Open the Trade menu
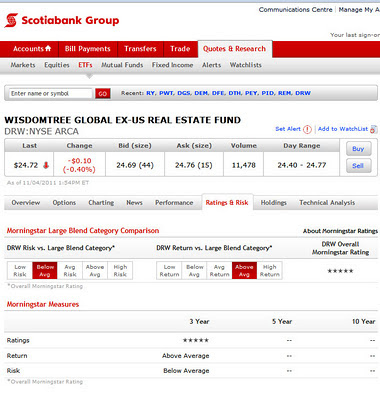The image size is (380, 400). [x=180, y=49]
